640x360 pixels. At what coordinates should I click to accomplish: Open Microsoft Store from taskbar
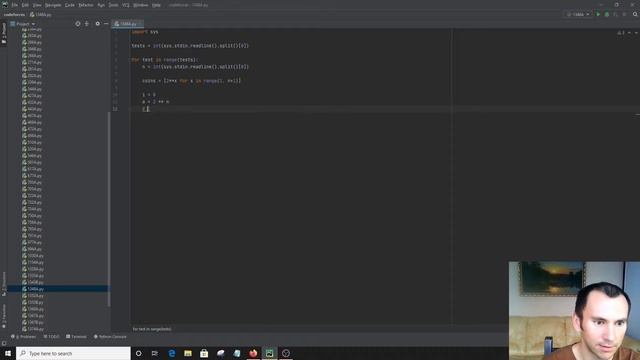coord(204,353)
